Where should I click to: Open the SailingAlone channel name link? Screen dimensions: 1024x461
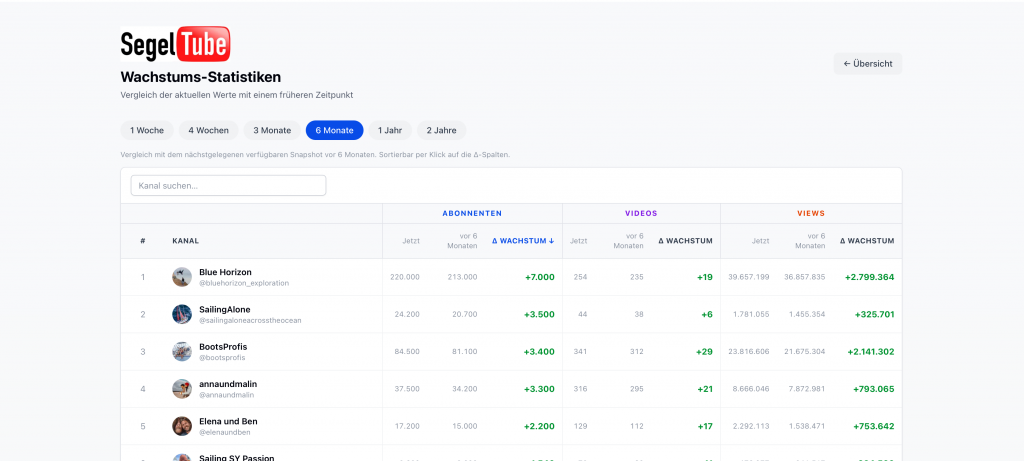[x=225, y=309]
